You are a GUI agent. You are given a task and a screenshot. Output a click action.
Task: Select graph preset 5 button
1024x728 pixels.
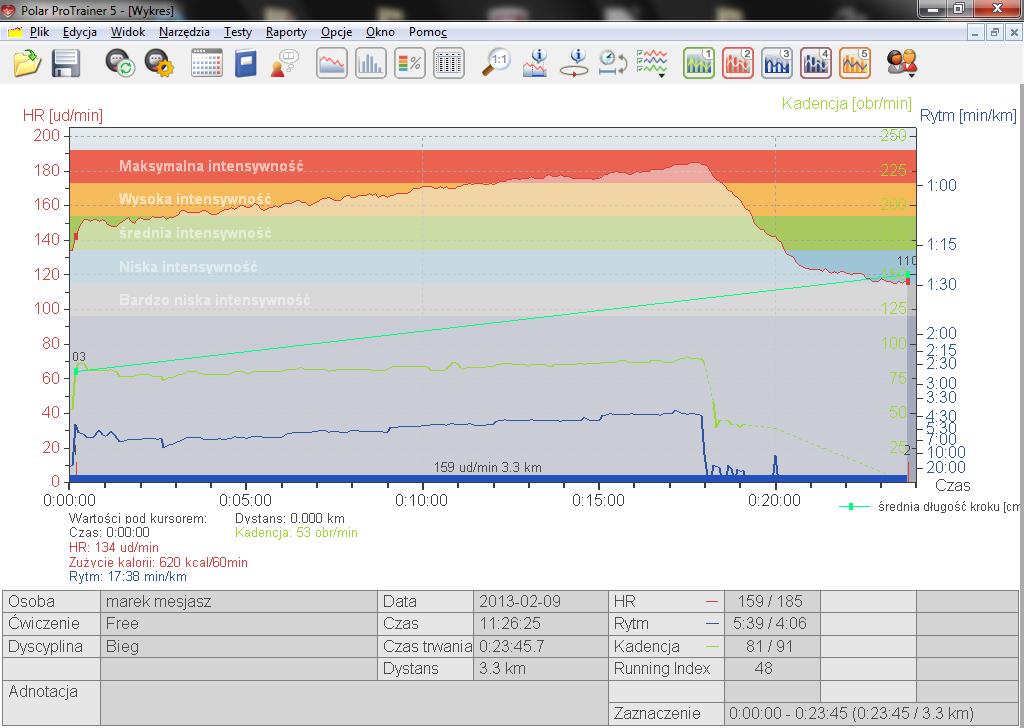click(855, 63)
